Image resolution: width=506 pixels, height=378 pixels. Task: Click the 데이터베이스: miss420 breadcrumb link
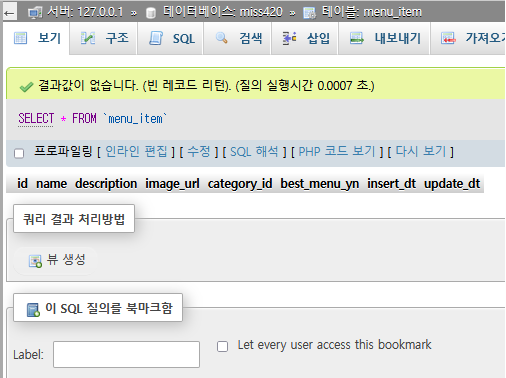(x=223, y=12)
